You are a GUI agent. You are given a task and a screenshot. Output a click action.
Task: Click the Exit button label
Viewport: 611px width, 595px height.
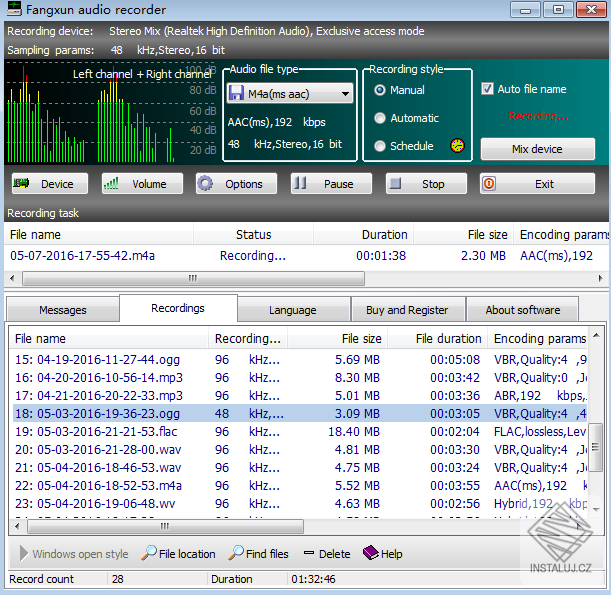[x=544, y=184]
